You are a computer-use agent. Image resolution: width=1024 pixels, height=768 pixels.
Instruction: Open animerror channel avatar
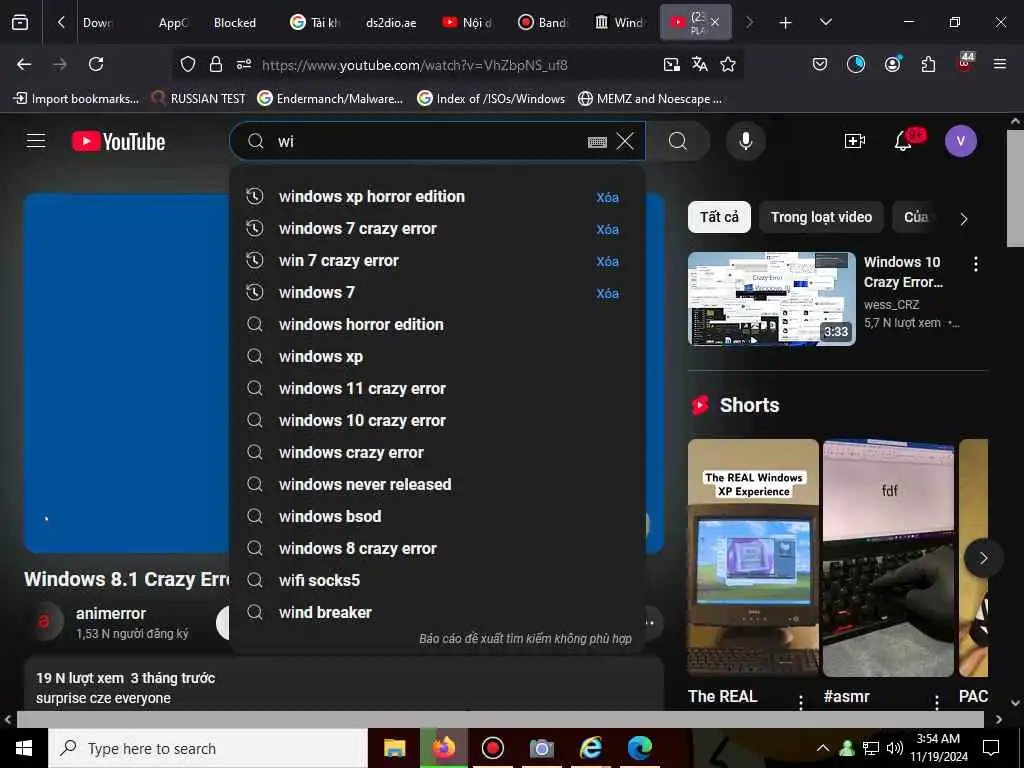click(x=44, y=621)
